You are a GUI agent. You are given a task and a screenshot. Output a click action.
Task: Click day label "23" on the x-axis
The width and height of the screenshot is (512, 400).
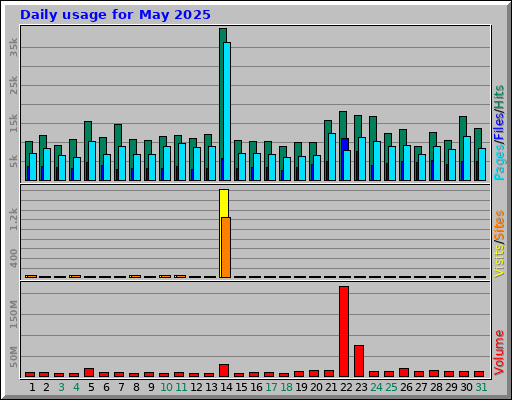pyautogui.click(x=361, y=387)
